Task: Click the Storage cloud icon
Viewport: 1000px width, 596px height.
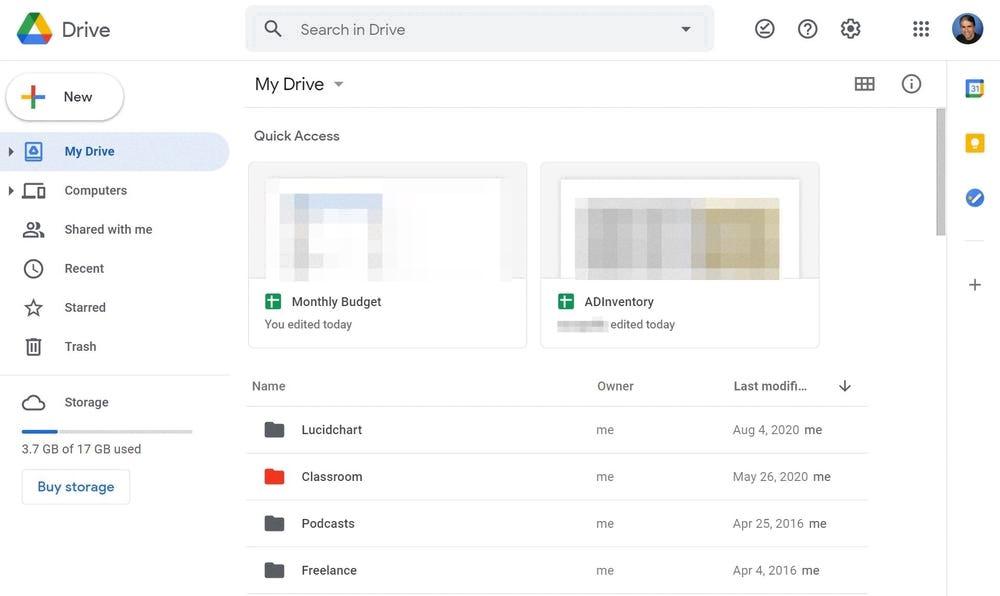Action: point(33,403)
